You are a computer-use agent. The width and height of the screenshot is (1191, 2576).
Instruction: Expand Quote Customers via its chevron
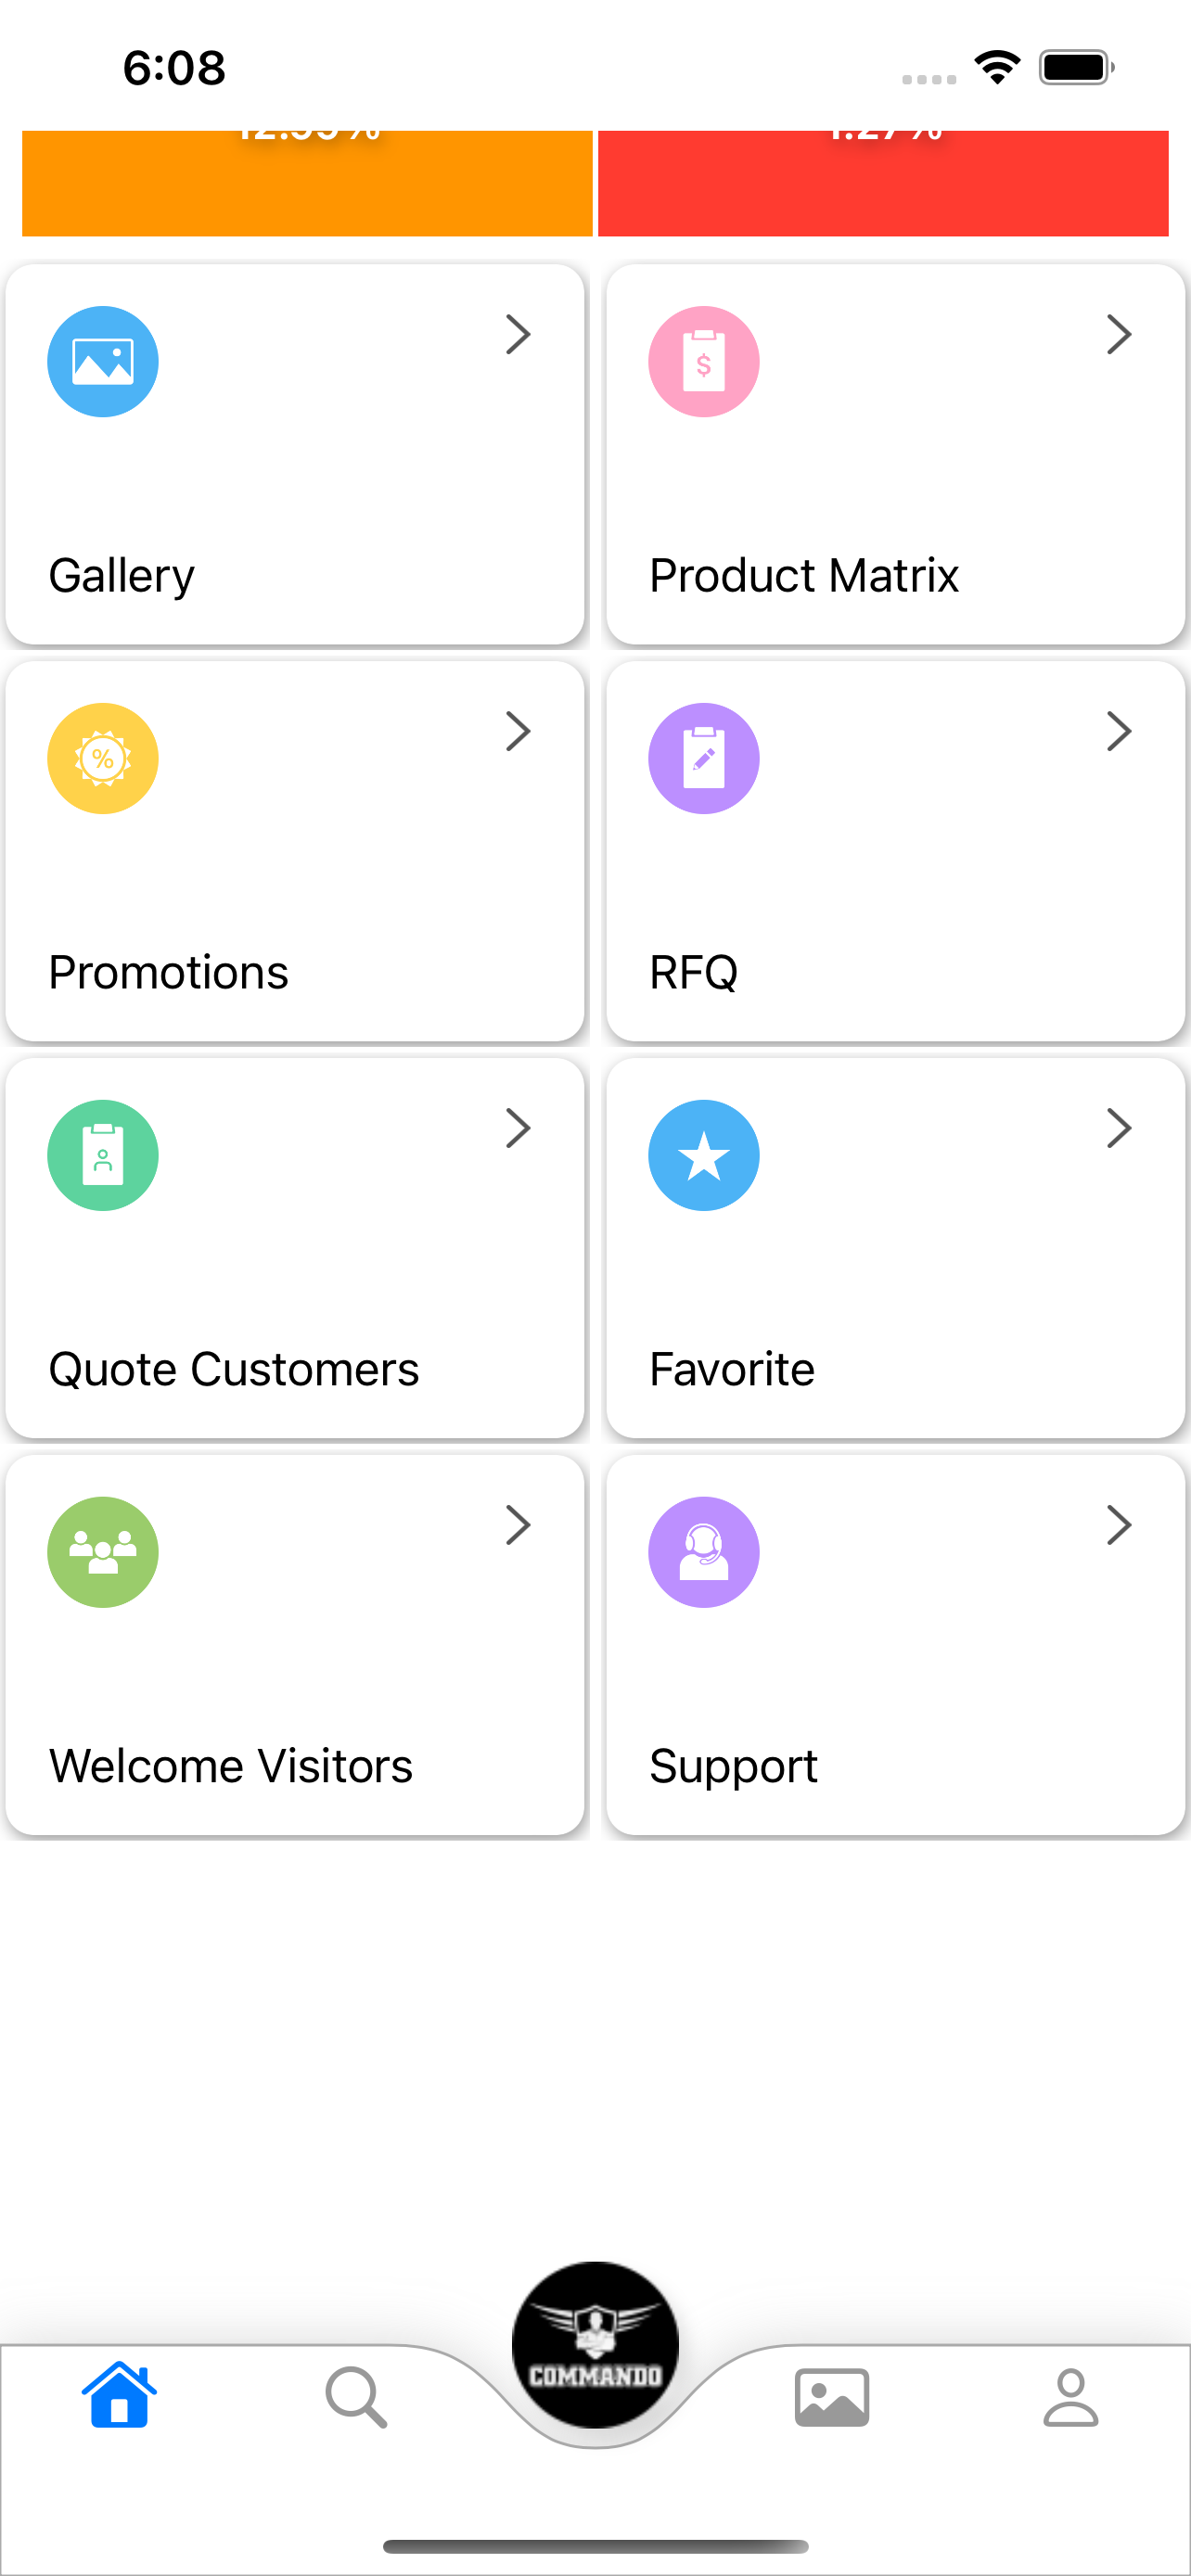pyautogui.click(x=518, y=1128)
